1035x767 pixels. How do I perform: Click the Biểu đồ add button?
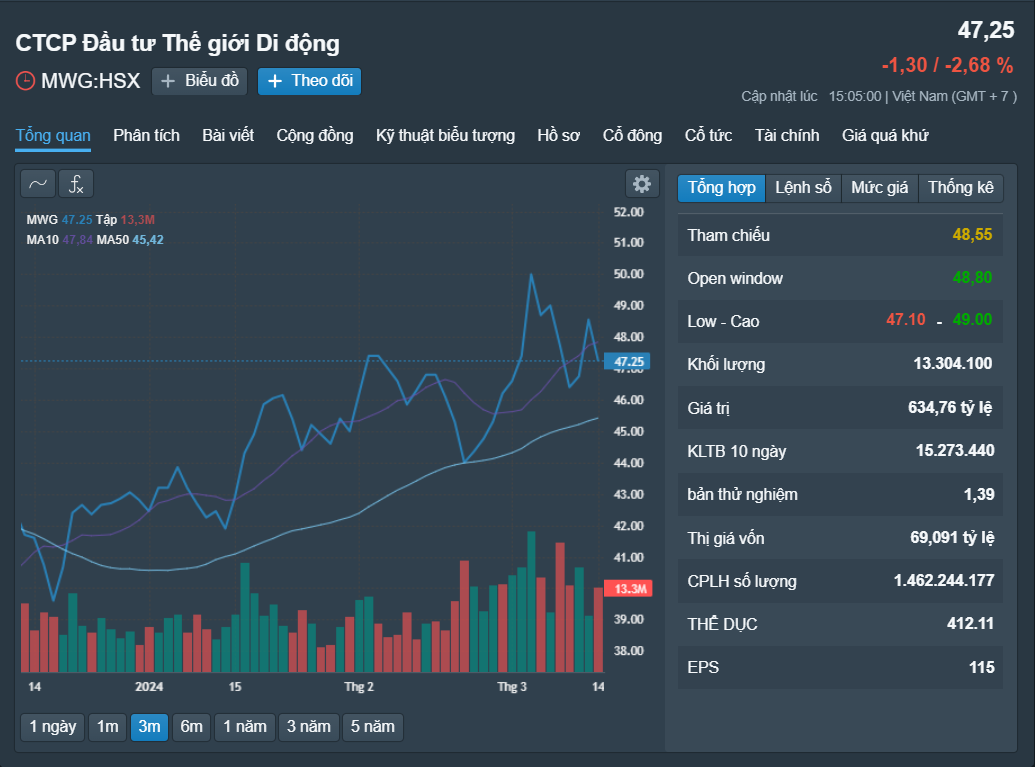coord(199,81)
